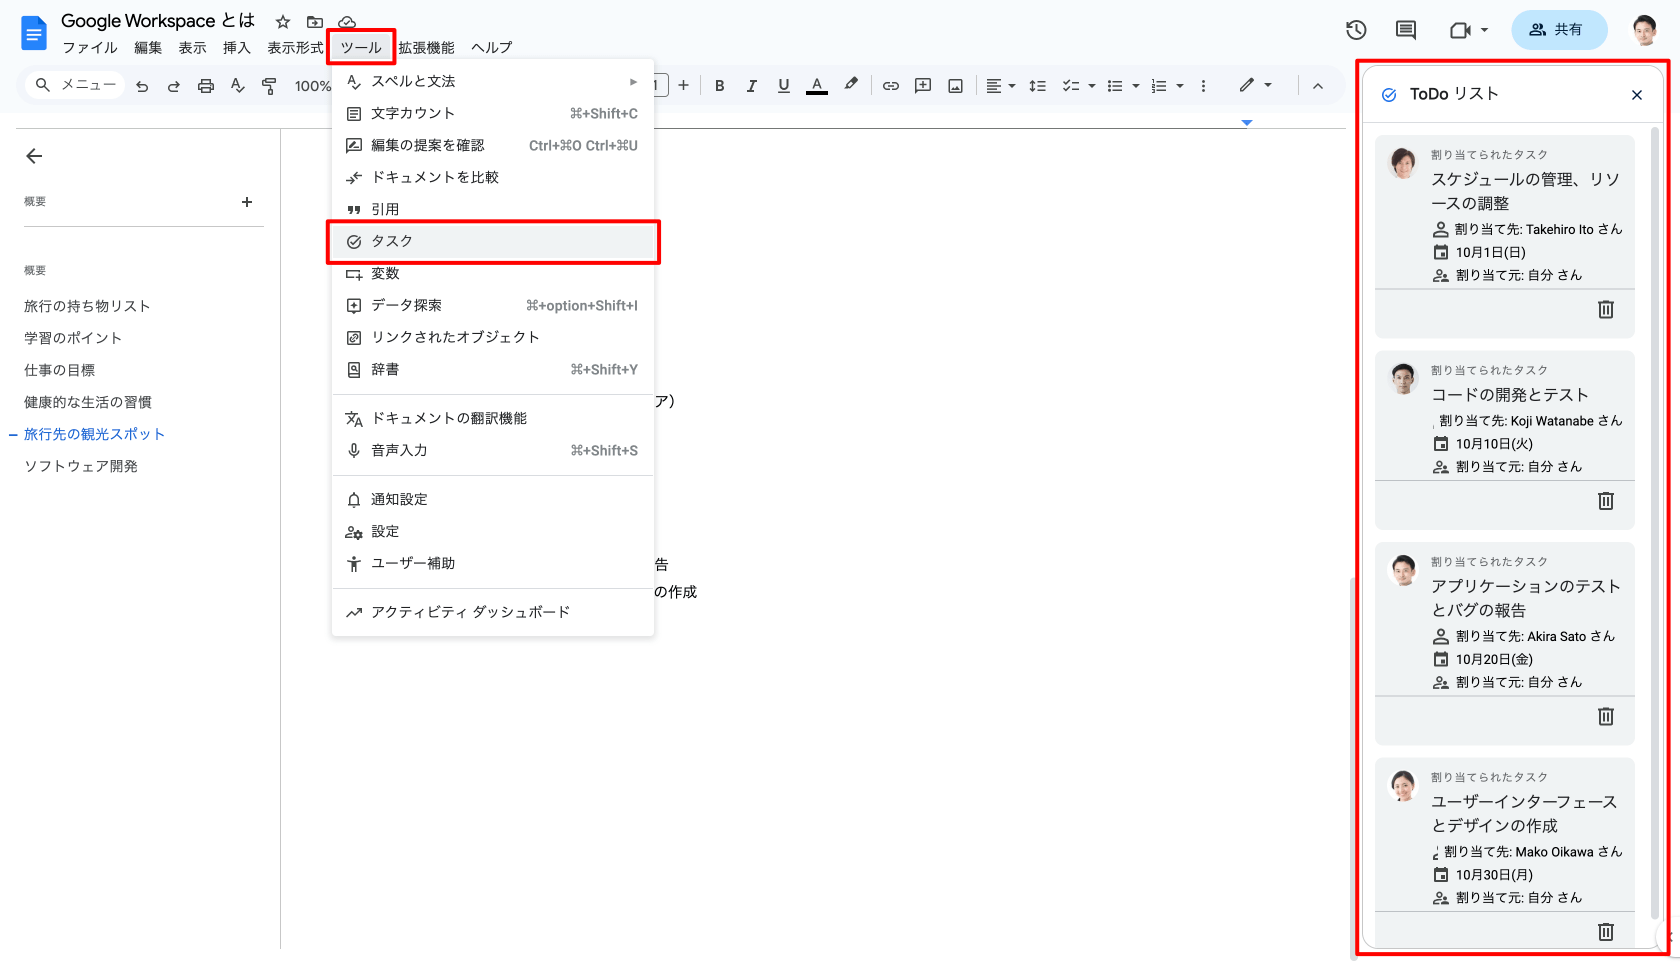Open version history clock icon
Viewport: 1680px width, 965px height.
click(x=1356, y=30)
